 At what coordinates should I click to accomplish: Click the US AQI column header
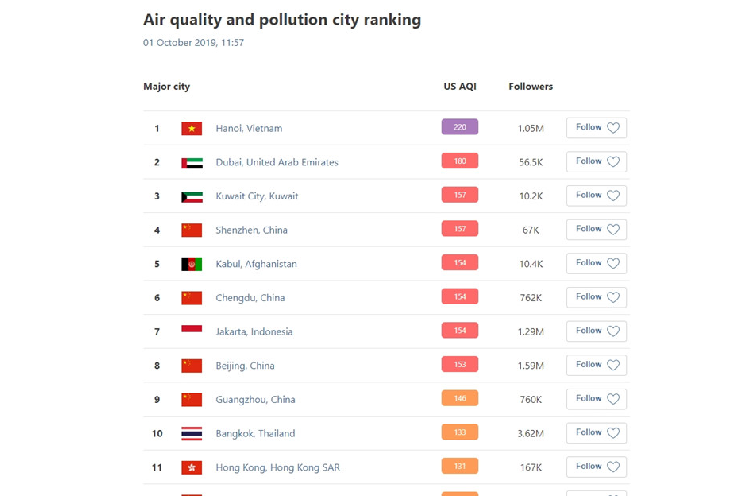tap(460, 87)
